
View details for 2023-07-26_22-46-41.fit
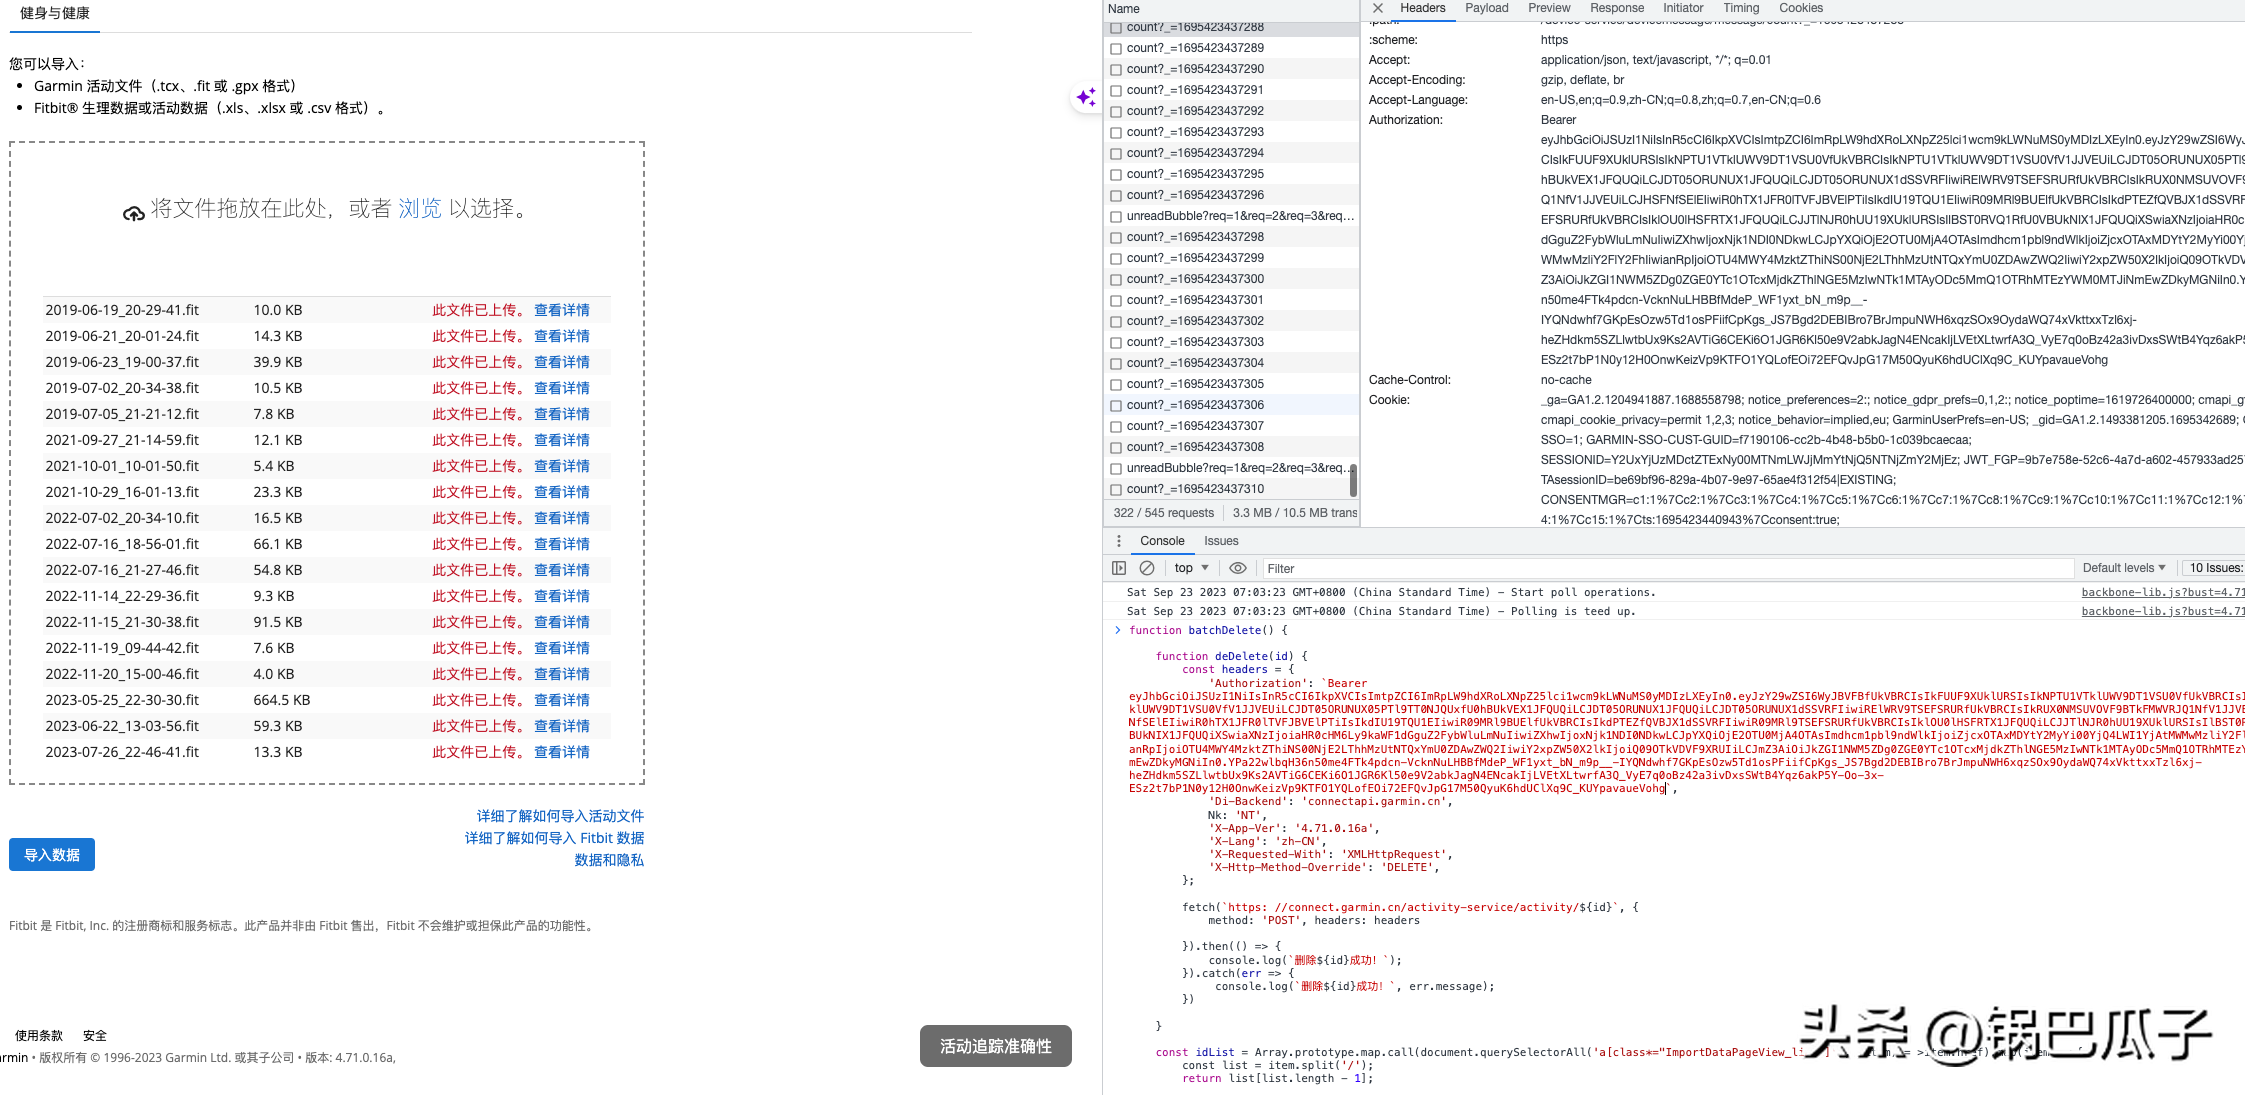click(x=562, y=752)
